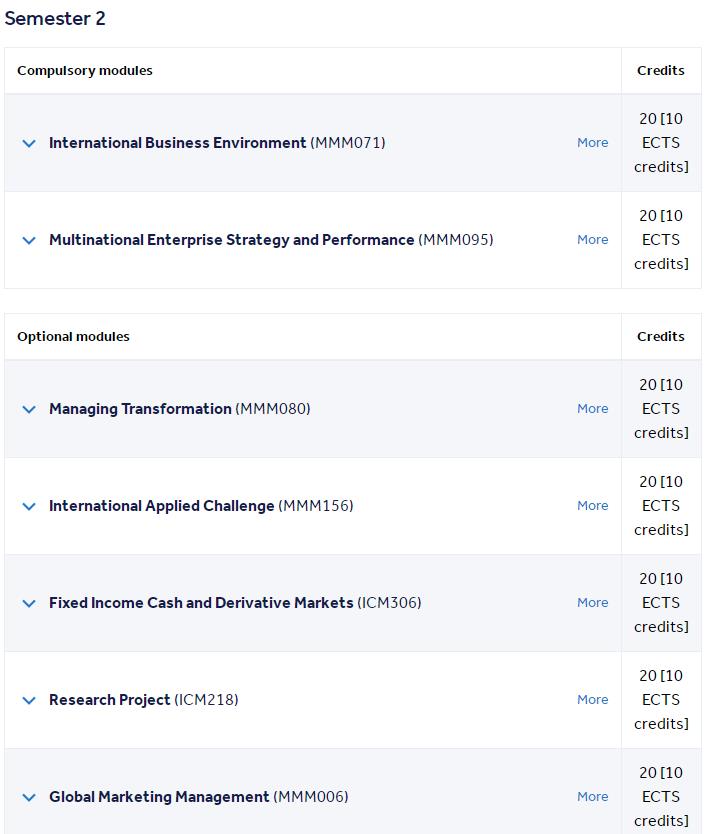Select Research Project module title
This screenshot has width=705, height=834.
[x=110, y=699]
